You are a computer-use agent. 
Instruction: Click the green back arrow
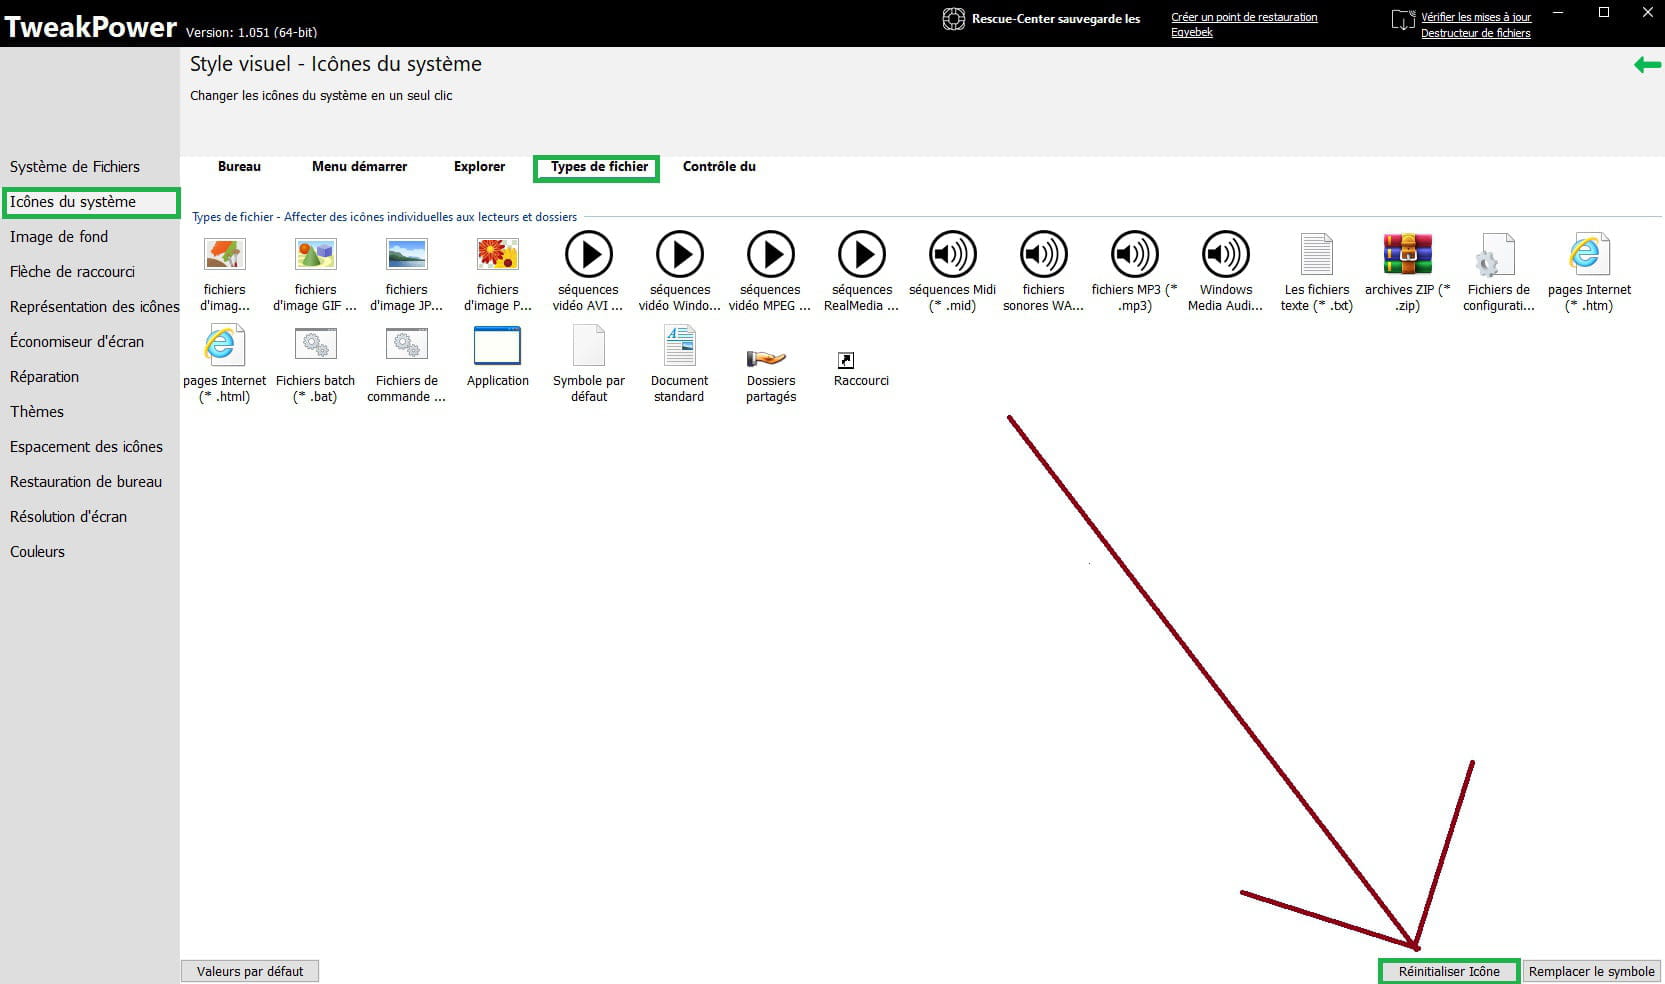pos(1647,65)
